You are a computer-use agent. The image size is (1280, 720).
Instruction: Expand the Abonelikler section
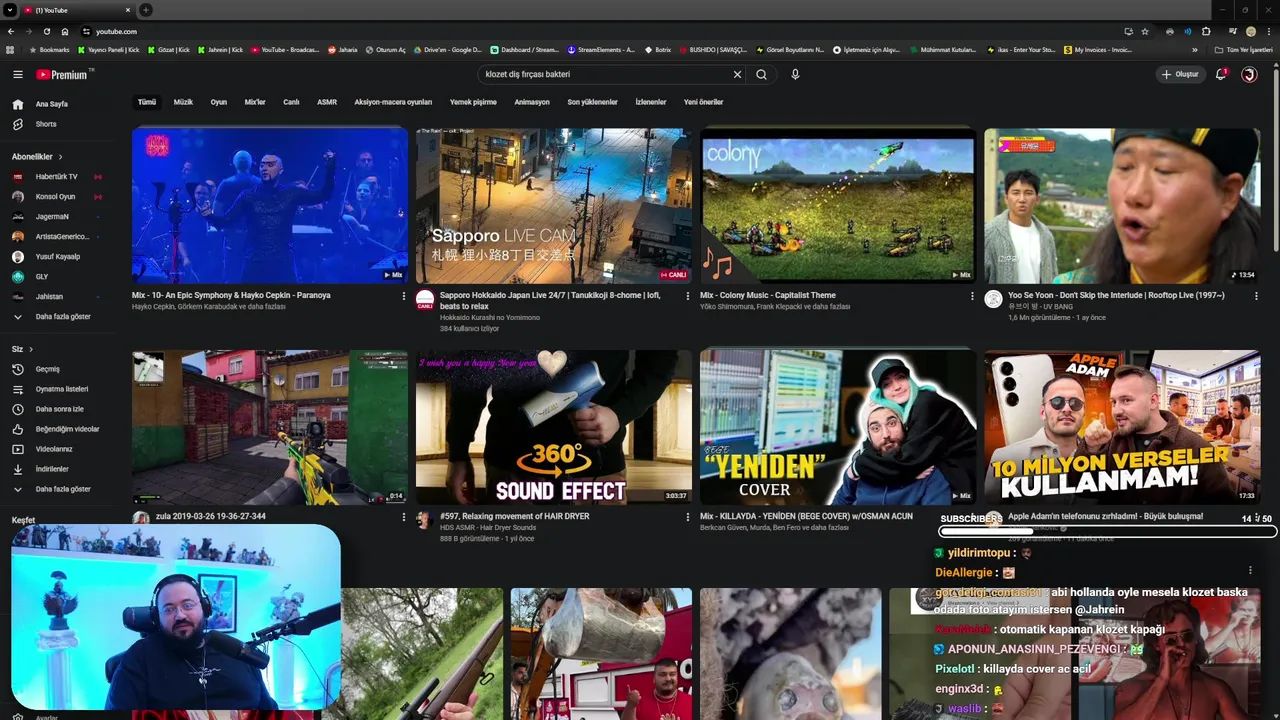(x=37, y=157)
